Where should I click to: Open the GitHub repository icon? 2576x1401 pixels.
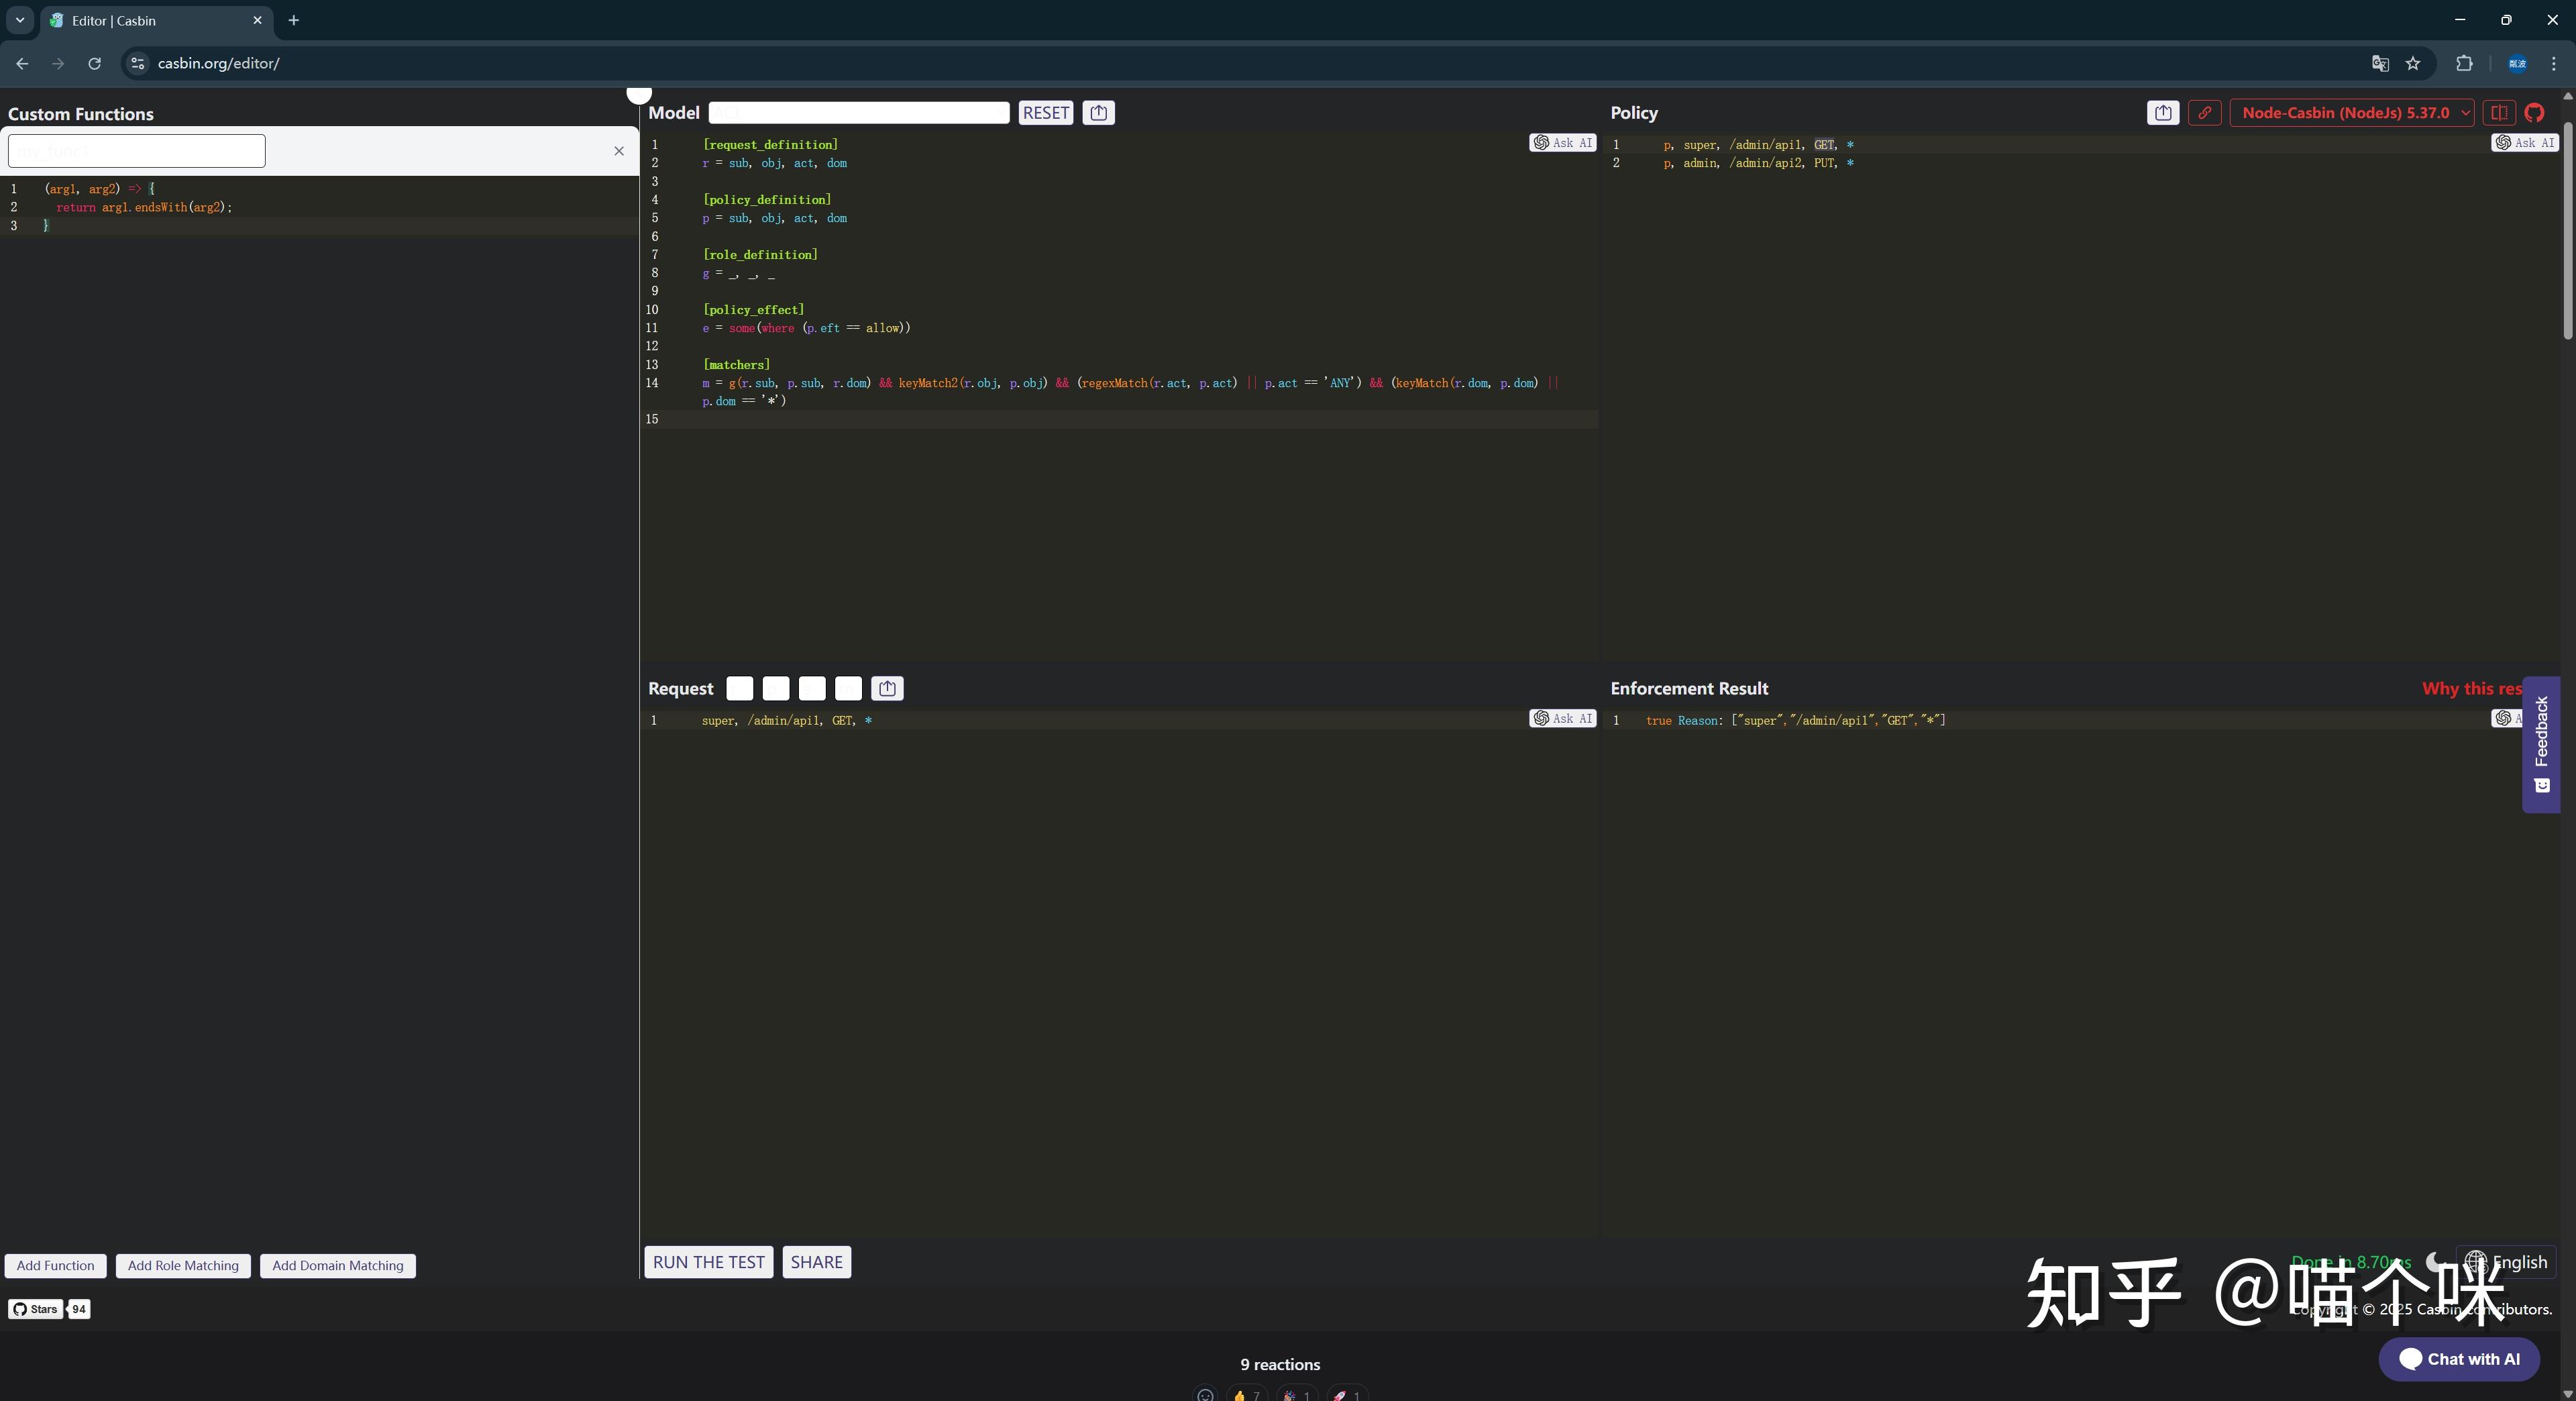[x=2534, y=113]
